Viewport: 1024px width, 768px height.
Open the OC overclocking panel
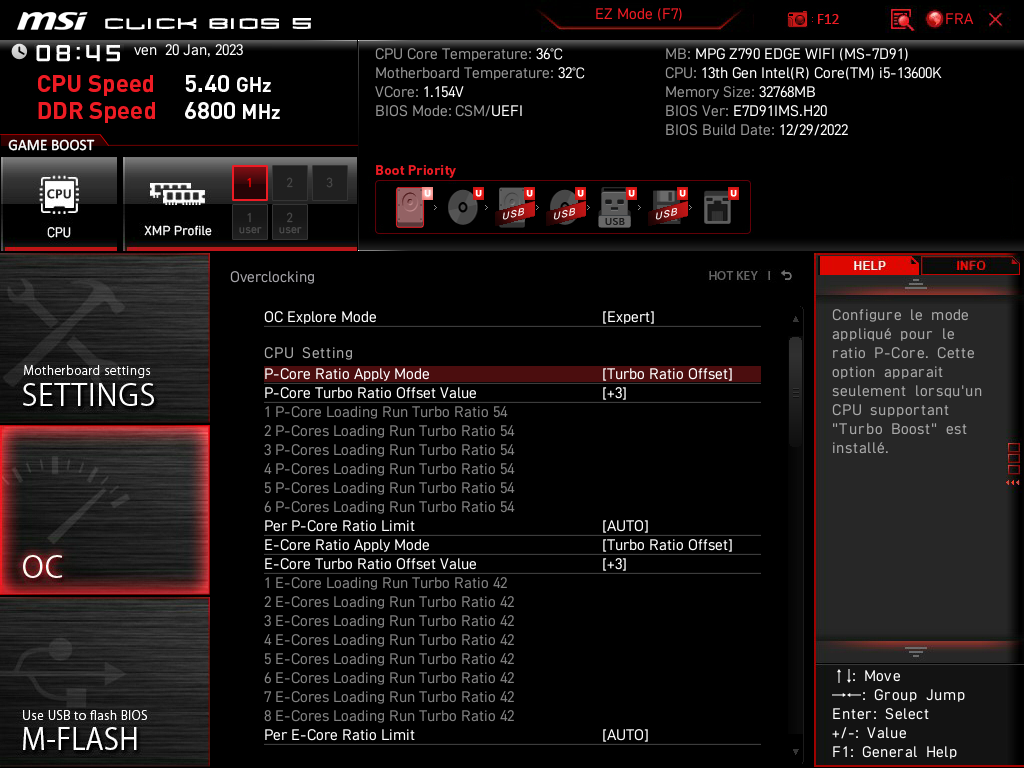click(x=104, y=510)
